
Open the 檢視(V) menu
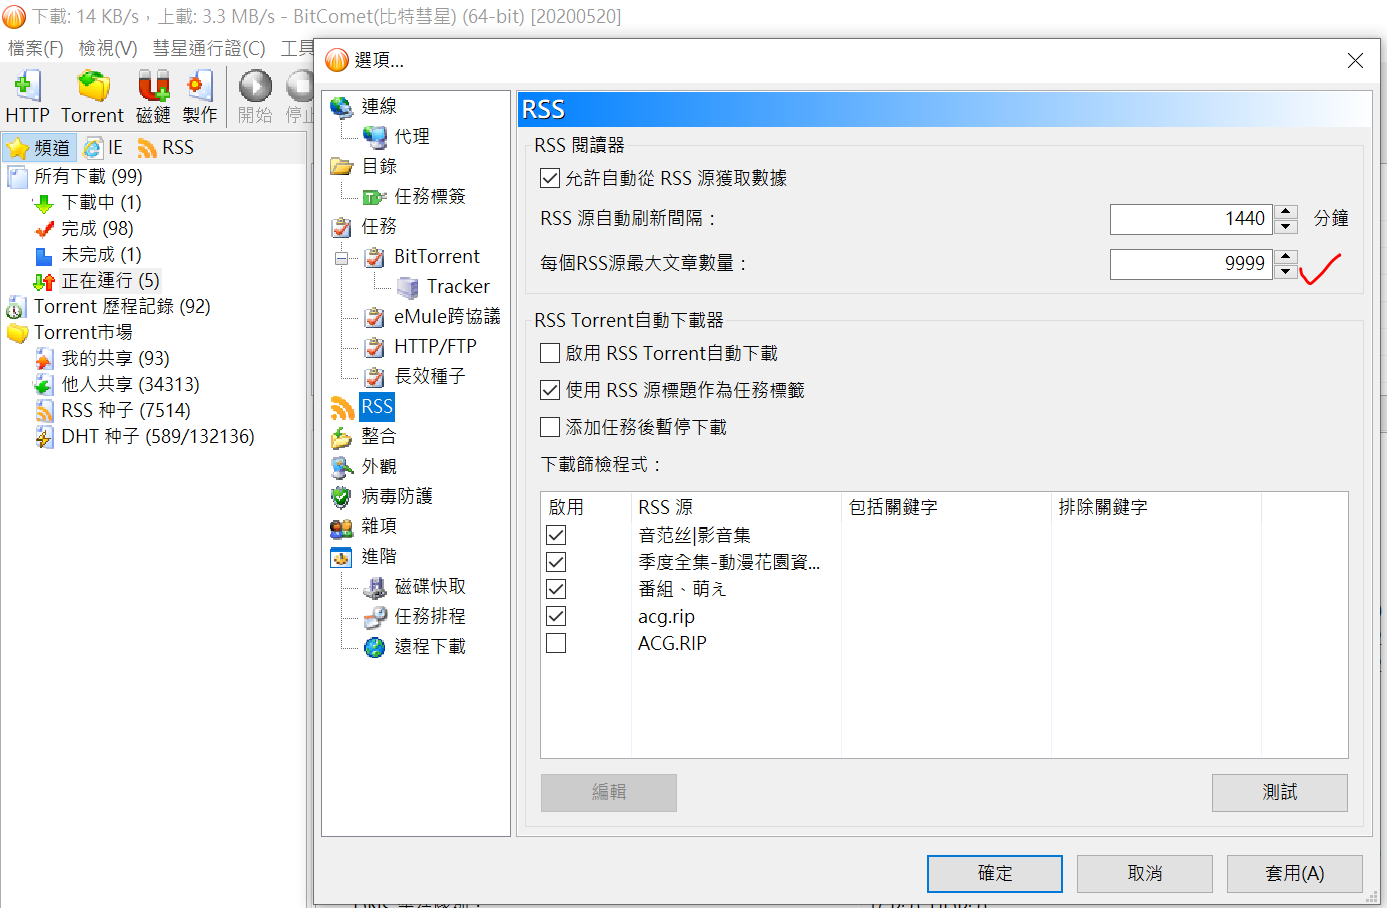pyautogui.click(x=108, y=48)
